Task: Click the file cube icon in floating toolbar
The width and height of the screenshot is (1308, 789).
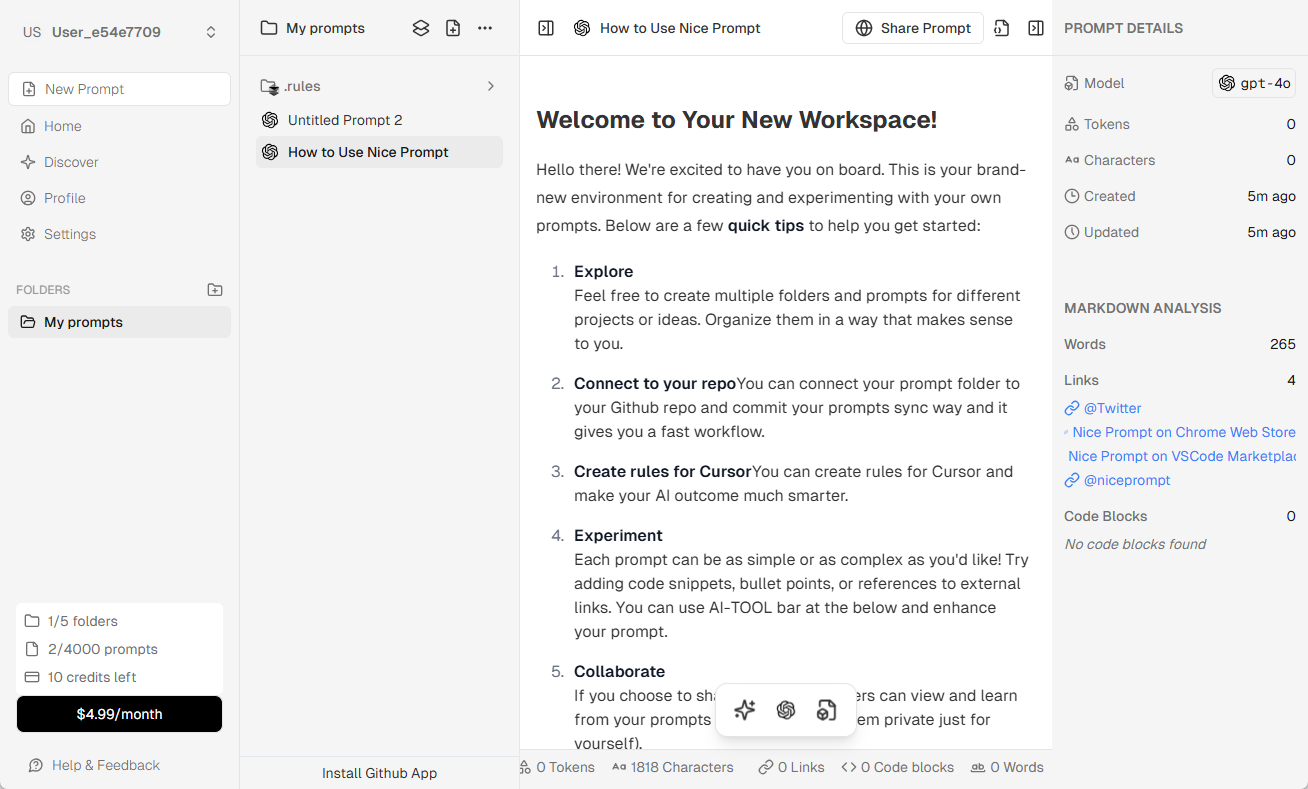Action: point(826,710)
